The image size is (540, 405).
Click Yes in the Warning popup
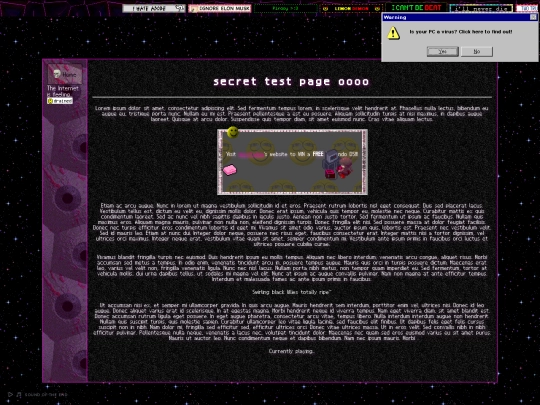click(443, 51)
